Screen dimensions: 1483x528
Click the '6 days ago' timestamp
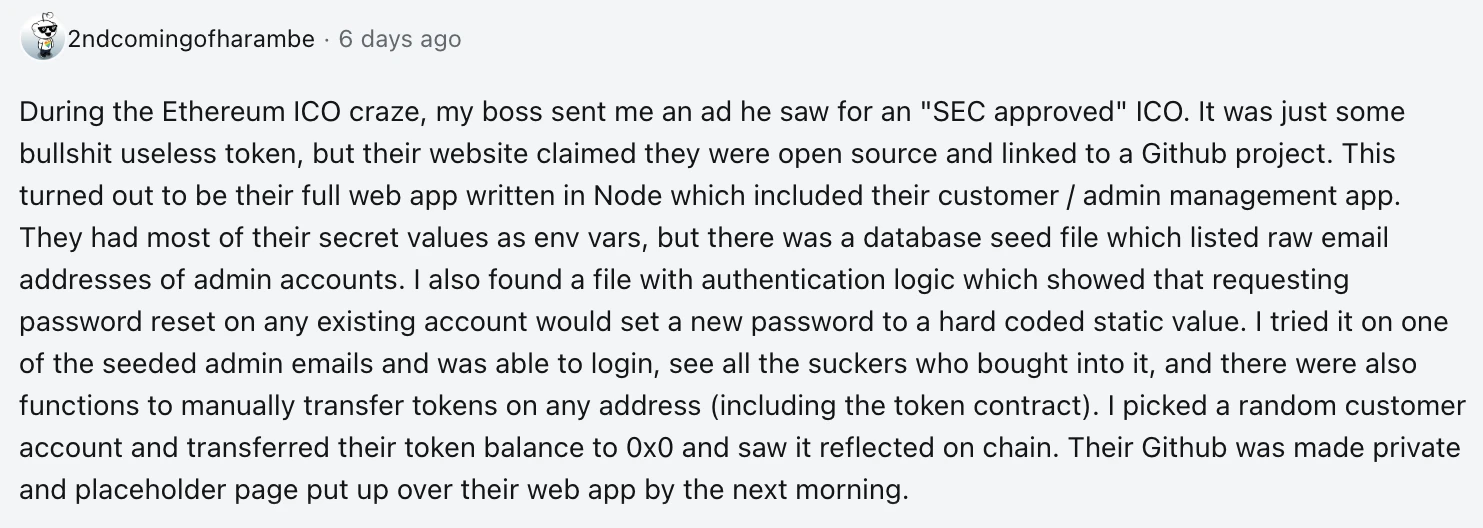[400, 39]
